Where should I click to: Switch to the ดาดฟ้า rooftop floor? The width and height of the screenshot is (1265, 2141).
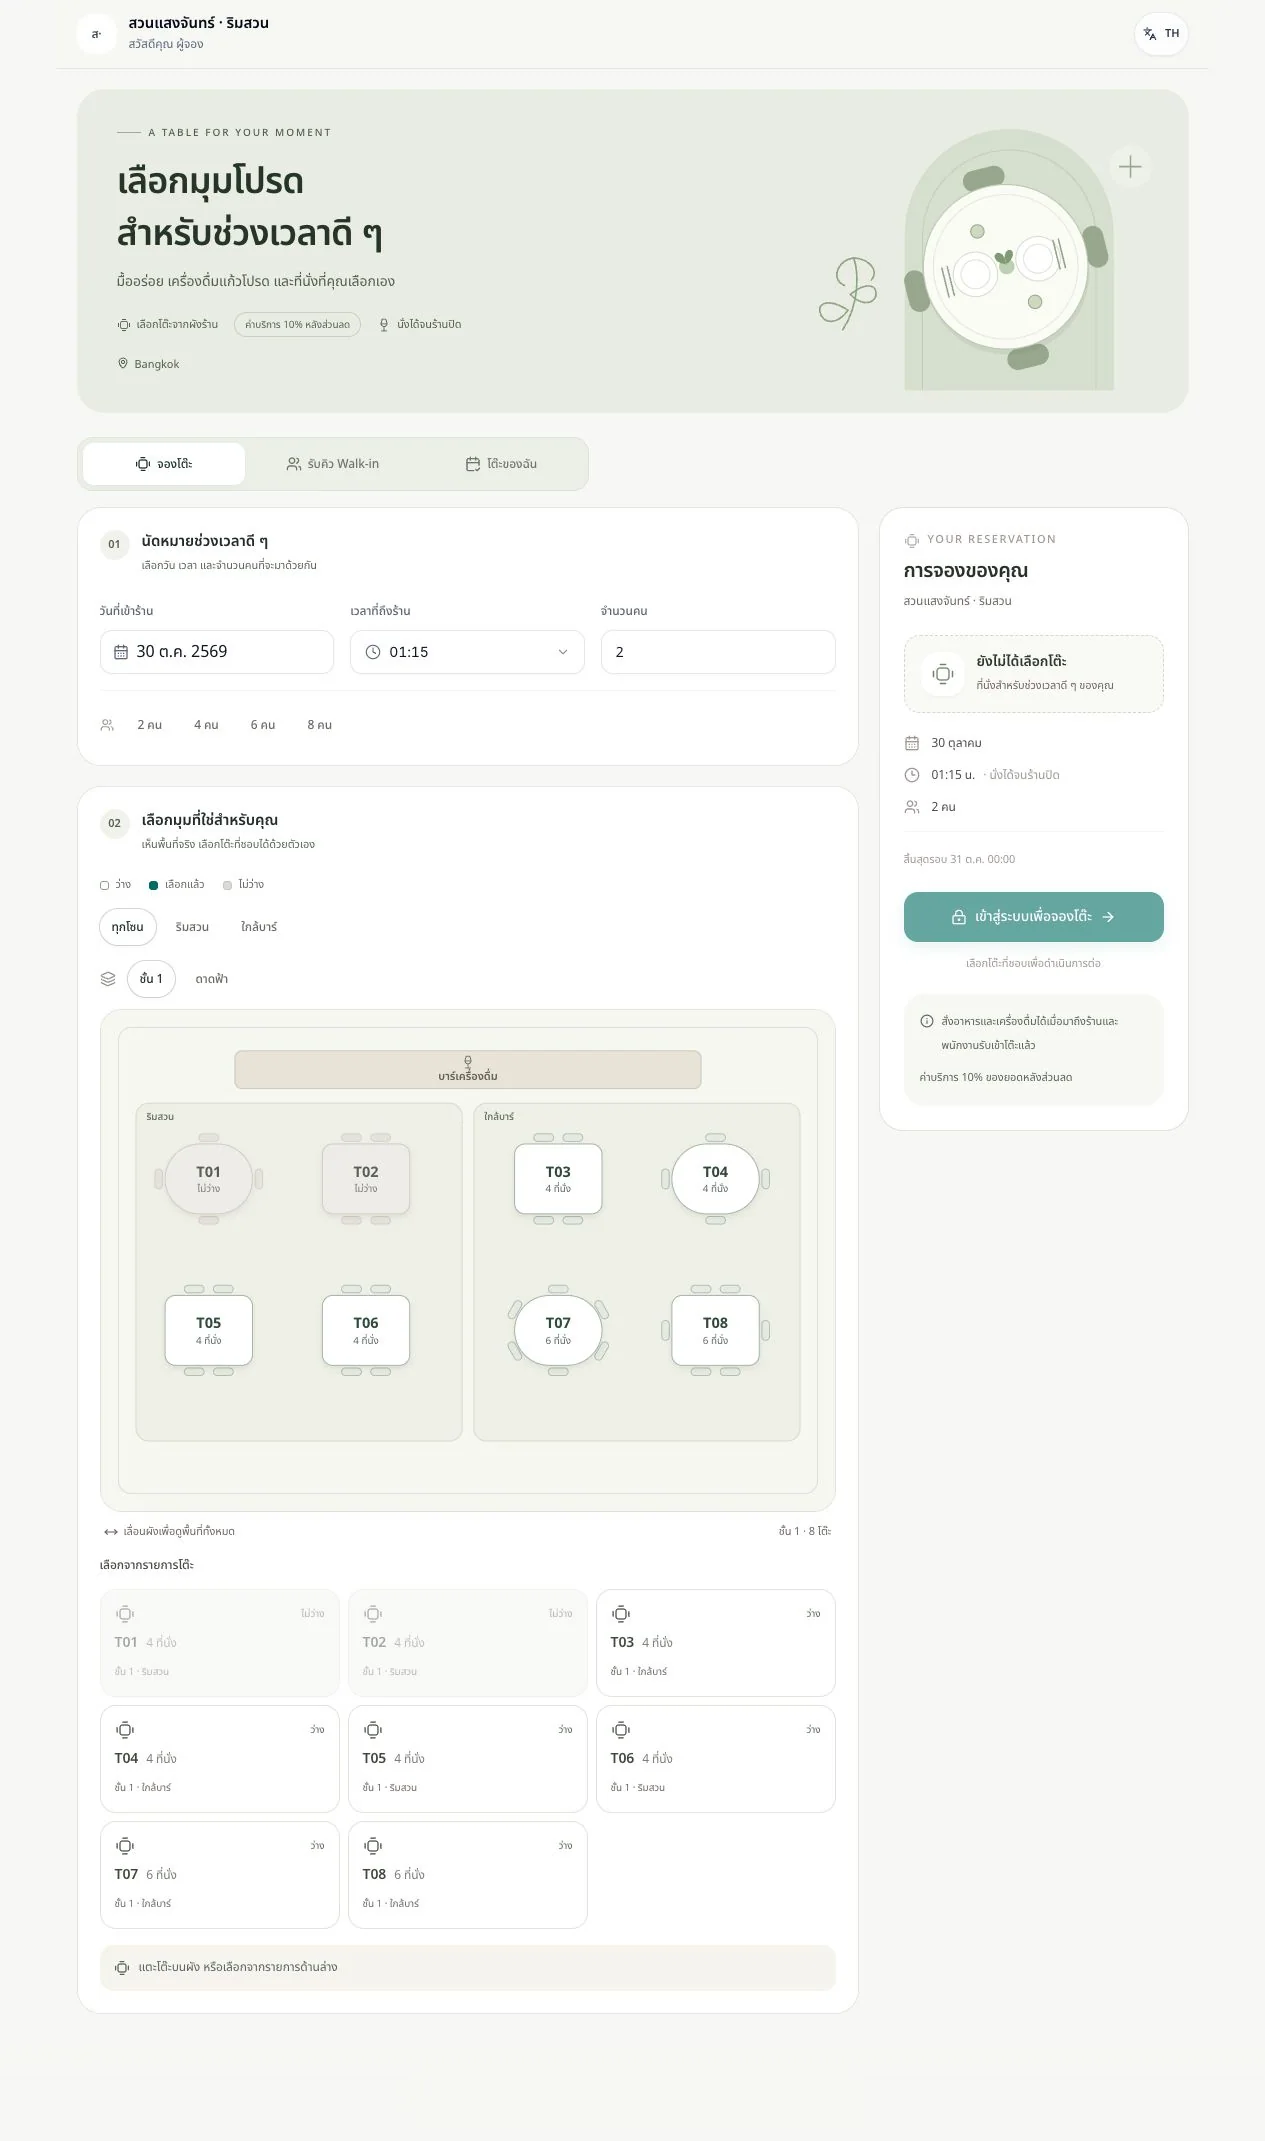(x=212, y=979)
